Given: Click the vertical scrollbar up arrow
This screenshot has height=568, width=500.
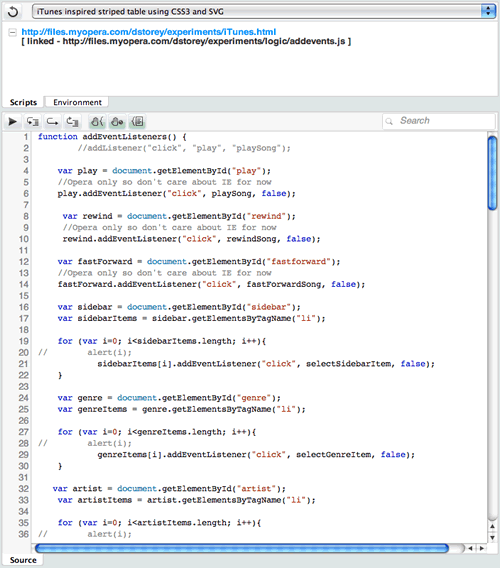Looking at the screenshot, I should click(492, 526).
